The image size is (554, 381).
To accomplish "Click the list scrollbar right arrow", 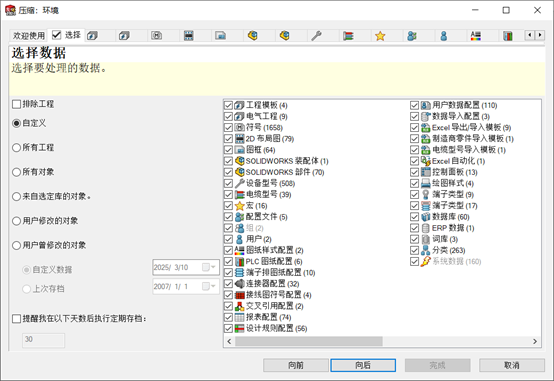I will click(x=535, y=341).
